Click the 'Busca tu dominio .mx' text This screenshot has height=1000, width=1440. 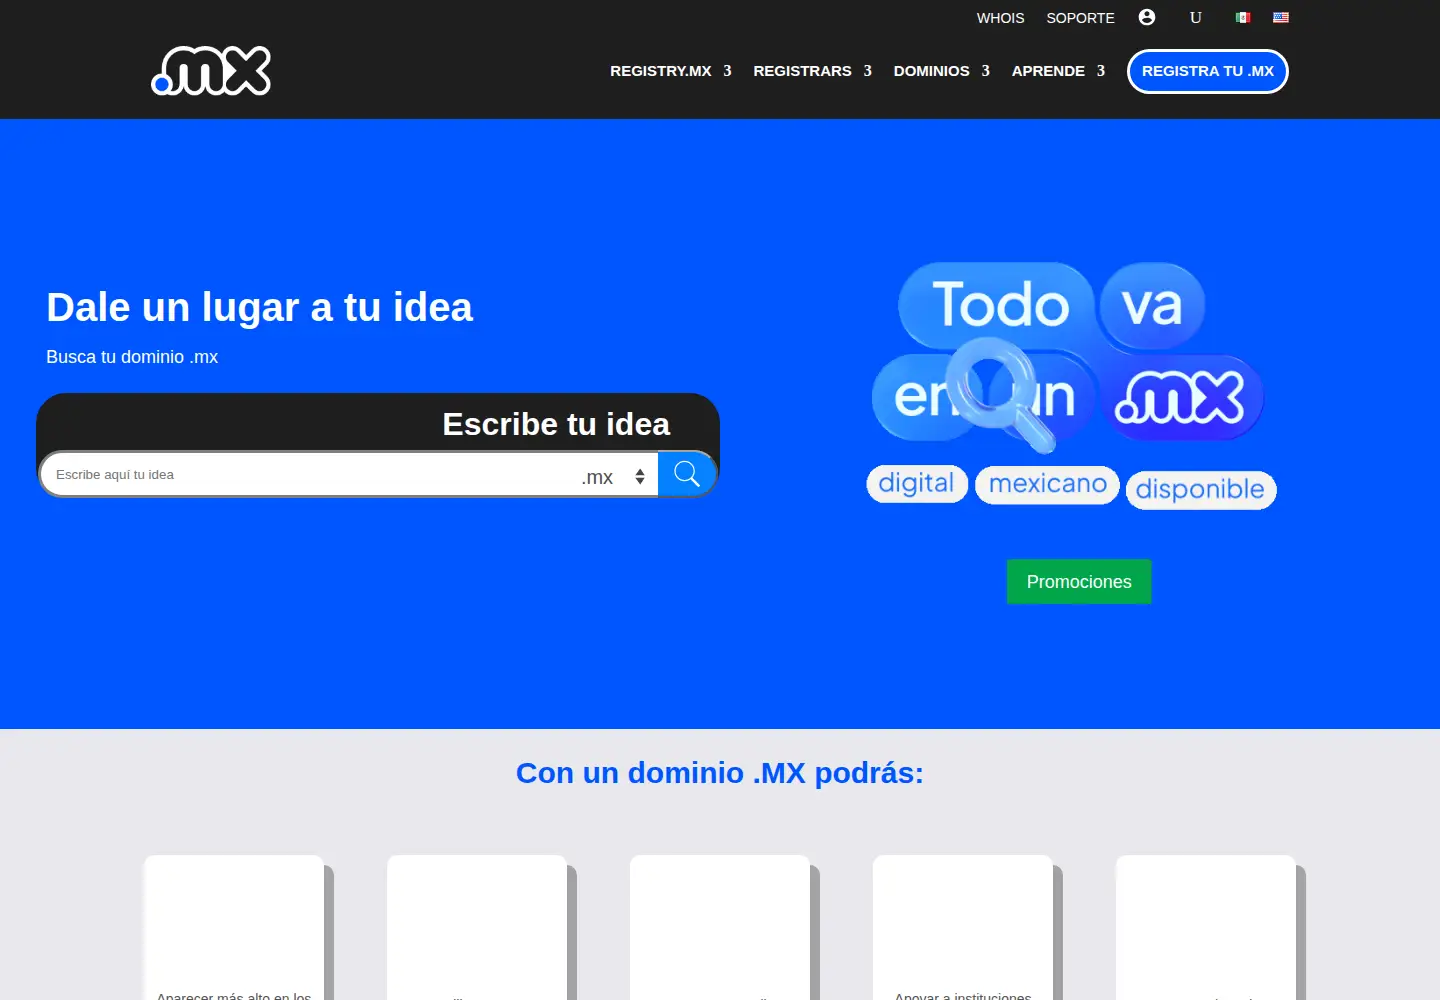132,357
